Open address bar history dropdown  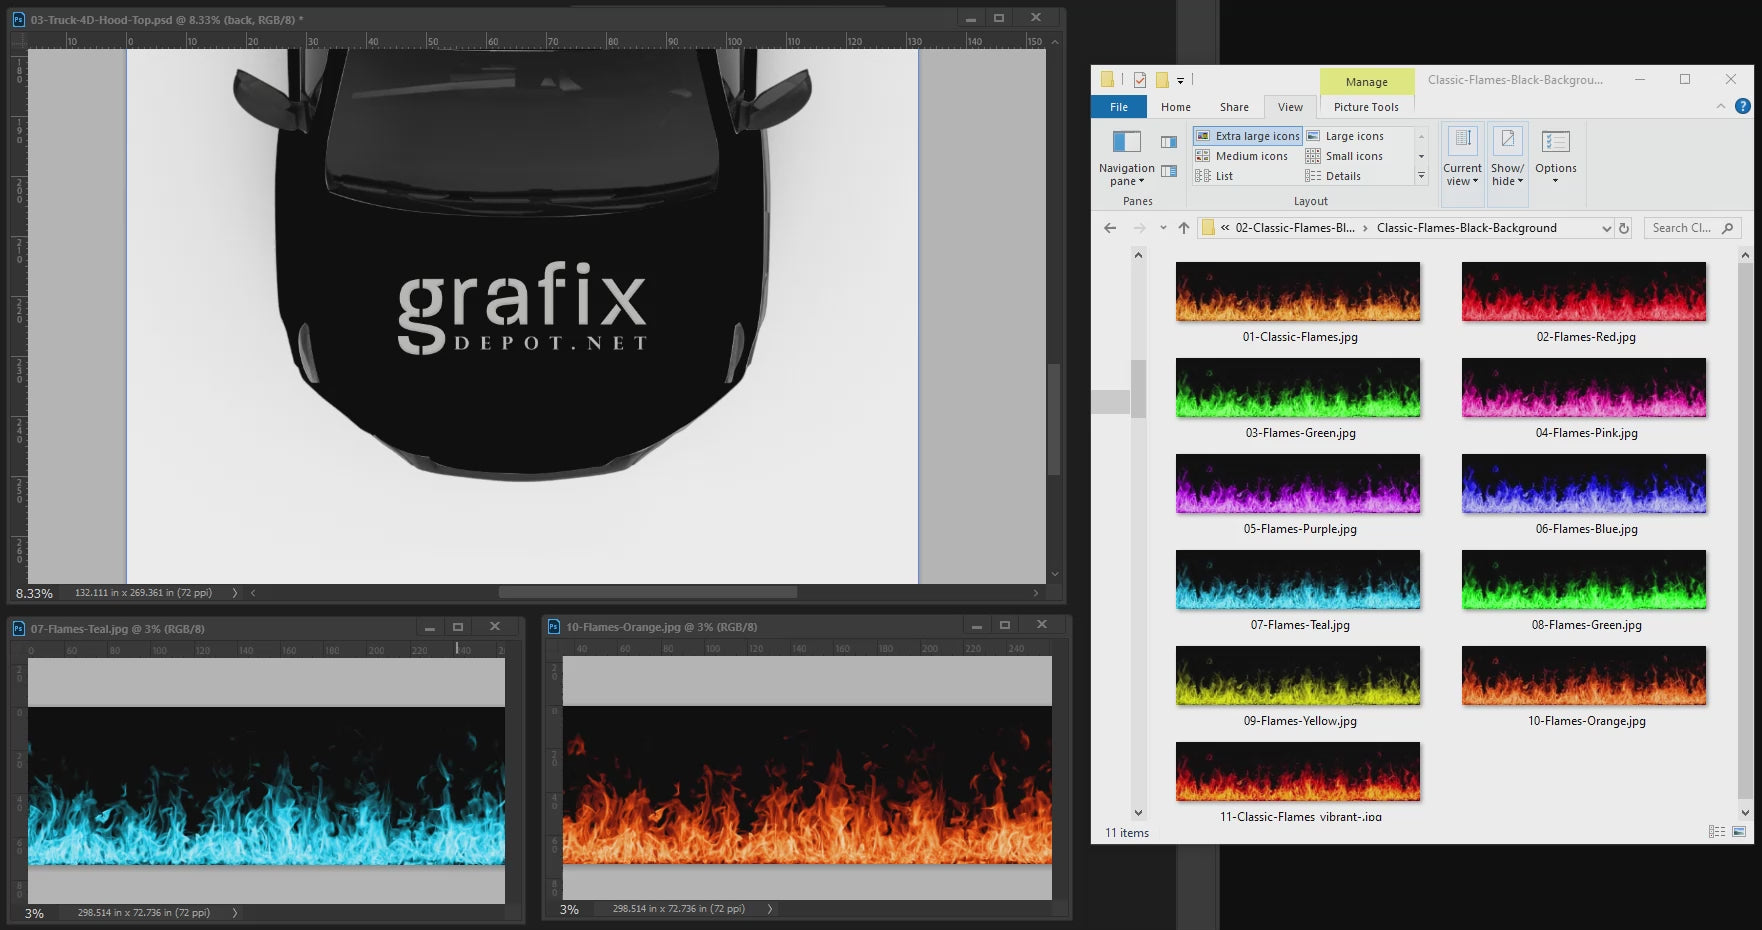point(1606,228)
